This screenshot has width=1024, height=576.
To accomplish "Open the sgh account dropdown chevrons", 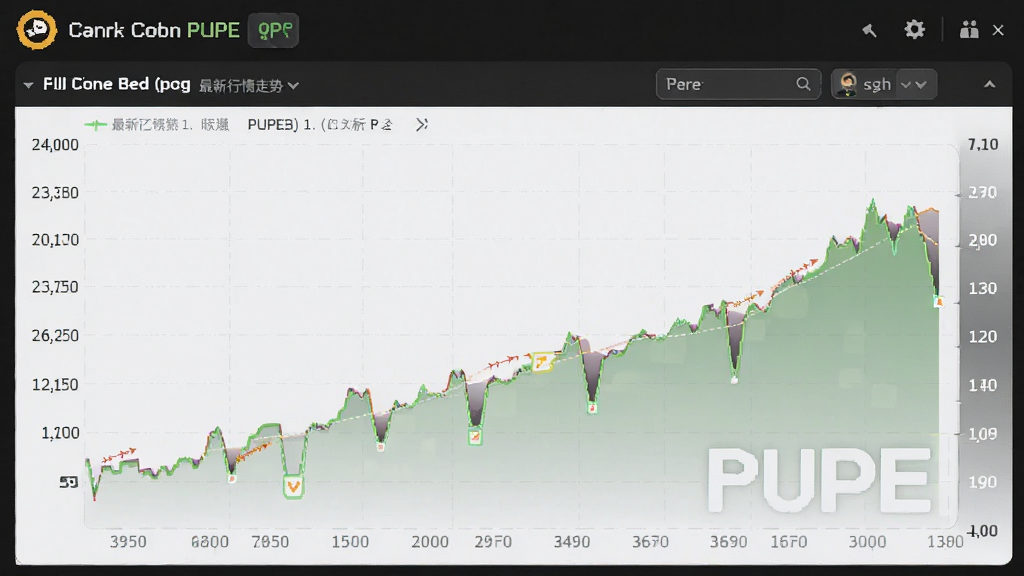I will click(x=914, y=84).
